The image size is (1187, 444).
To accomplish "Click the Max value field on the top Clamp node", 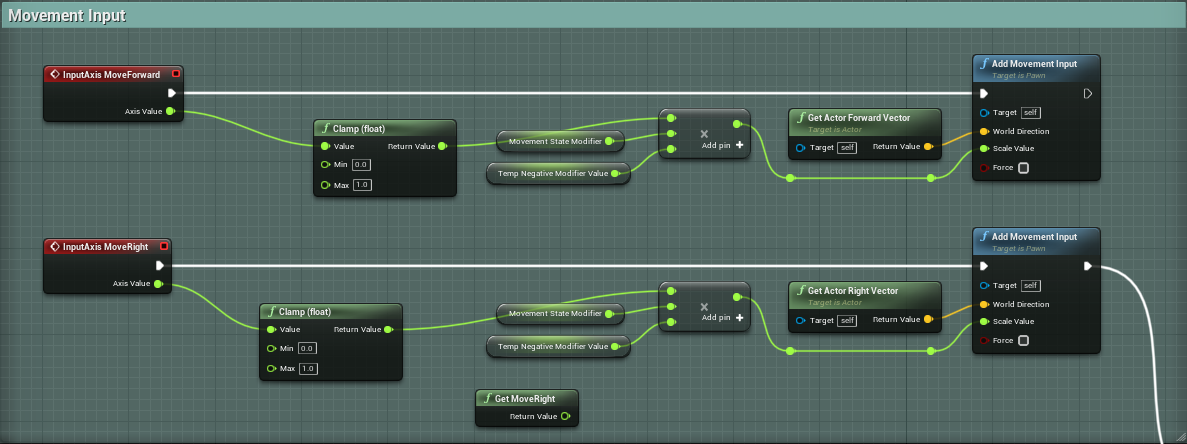I will (x=363, y=185).
